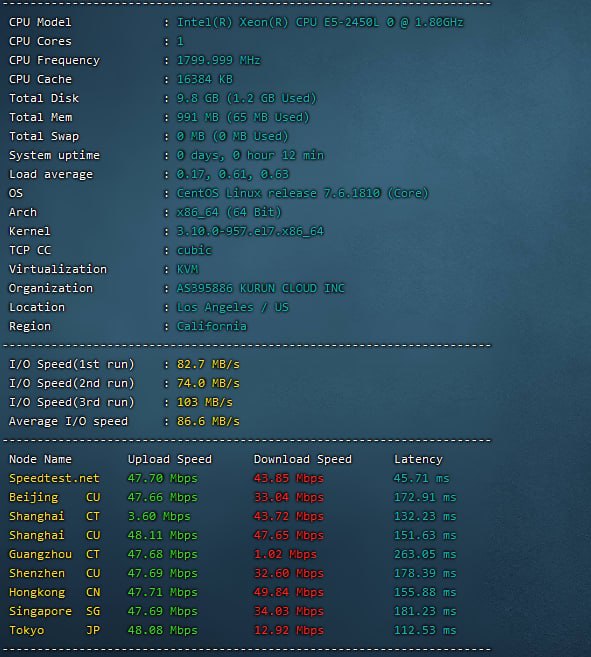Image resolution: width=591 pixels, height=657 pixels.
Task: Click the Download Speed column header
Action: (x=303, y=459)
